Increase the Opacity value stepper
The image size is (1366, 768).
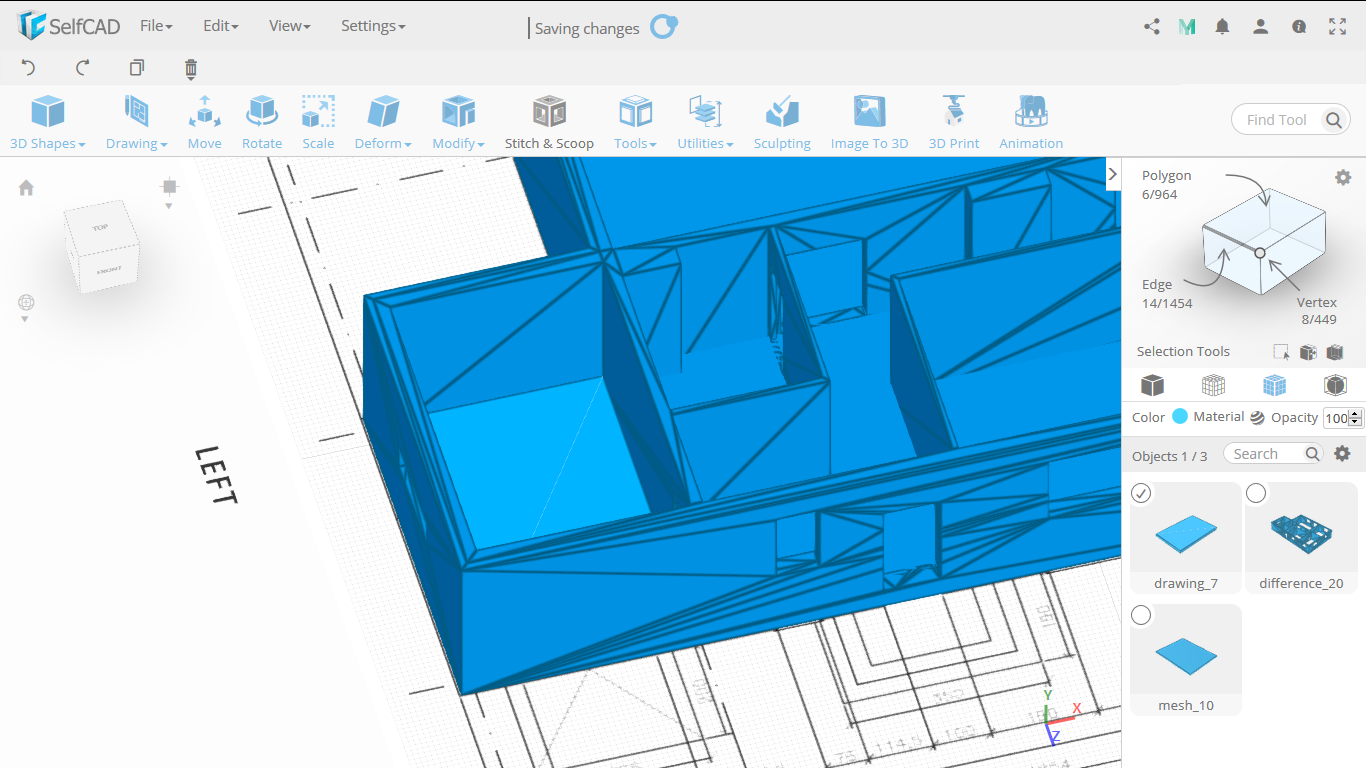click(x=1356, y=414)
